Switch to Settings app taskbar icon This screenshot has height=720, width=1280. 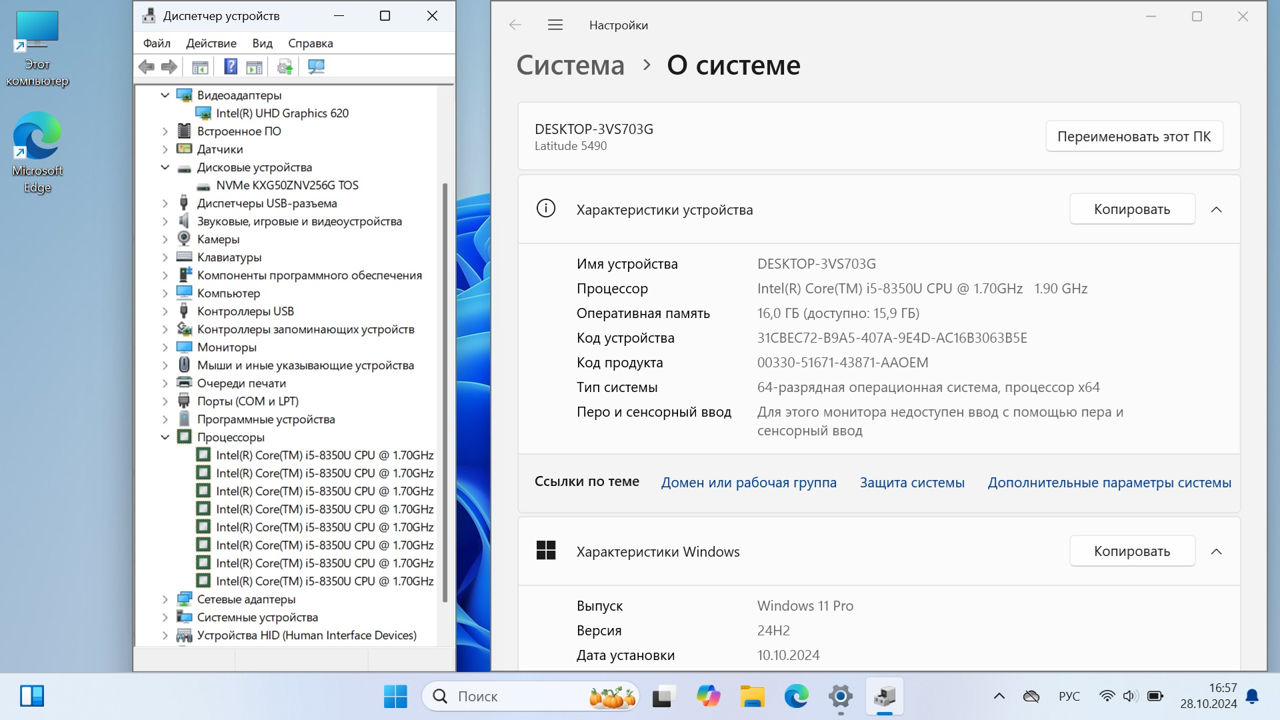(841, 696)
